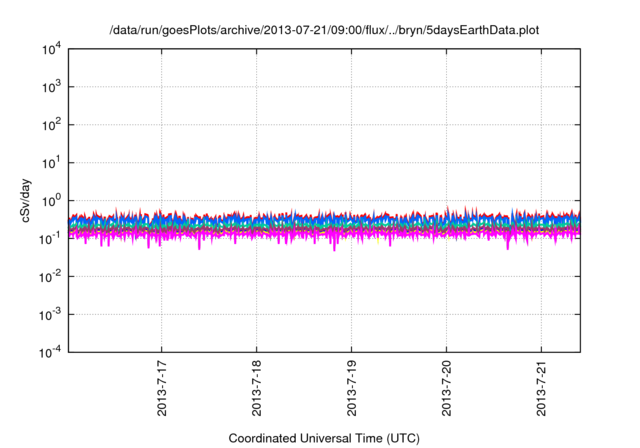Click the 2013-7-17 date label
The image size is (640, 448).
(162, 388)
